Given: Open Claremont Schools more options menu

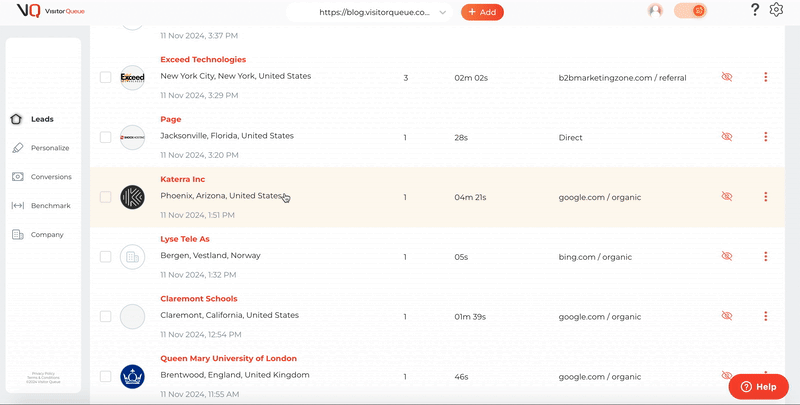Looking at the screenshot, I should click(x=765, y=316).
